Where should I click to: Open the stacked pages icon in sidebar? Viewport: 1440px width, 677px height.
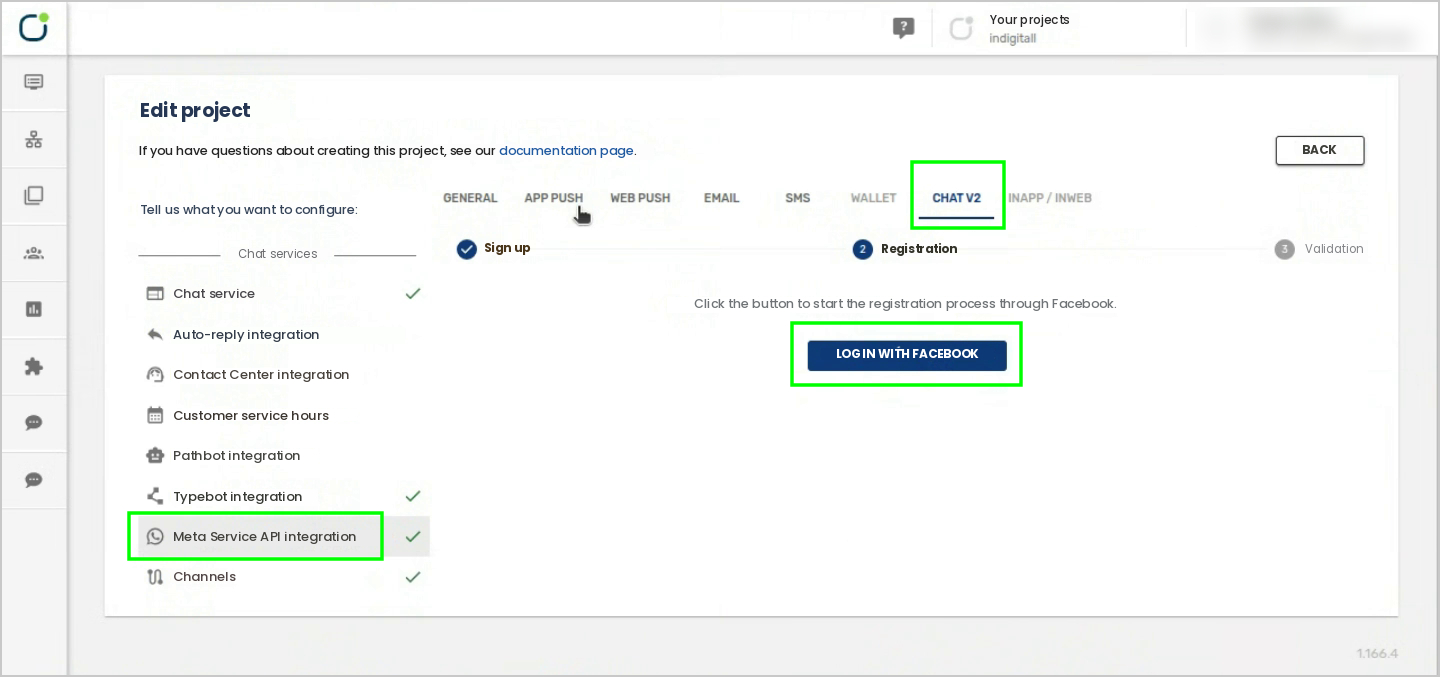[34, 196]
